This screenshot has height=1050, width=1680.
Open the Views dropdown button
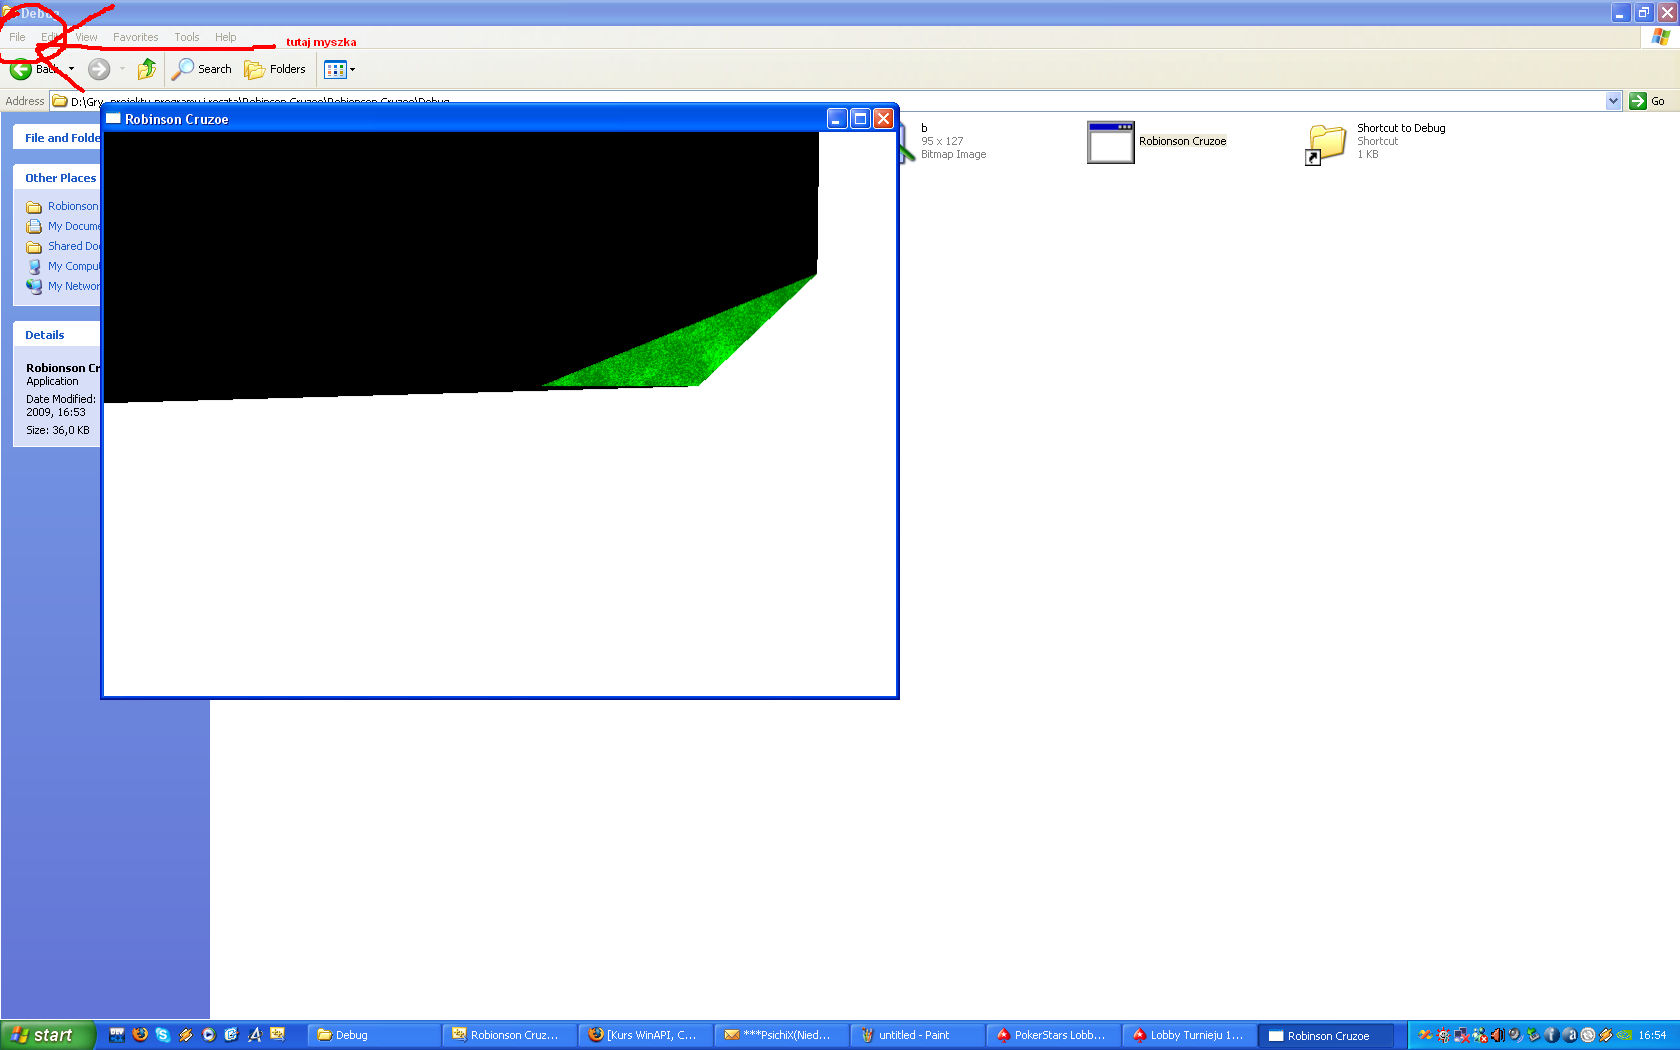point(339,69)
